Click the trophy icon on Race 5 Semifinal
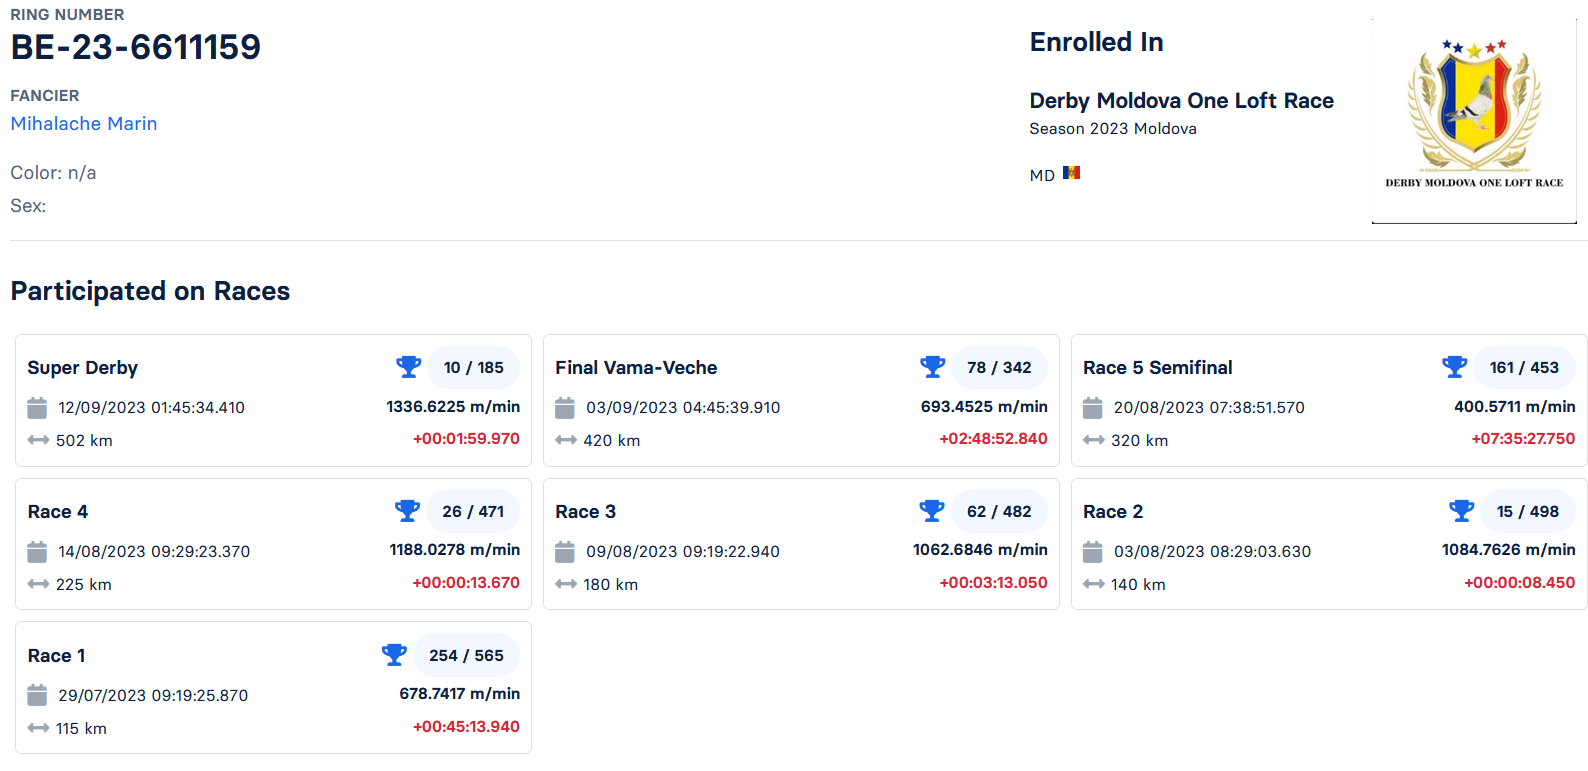The width and height of the screenshot is (1588, 771). 1454,367
